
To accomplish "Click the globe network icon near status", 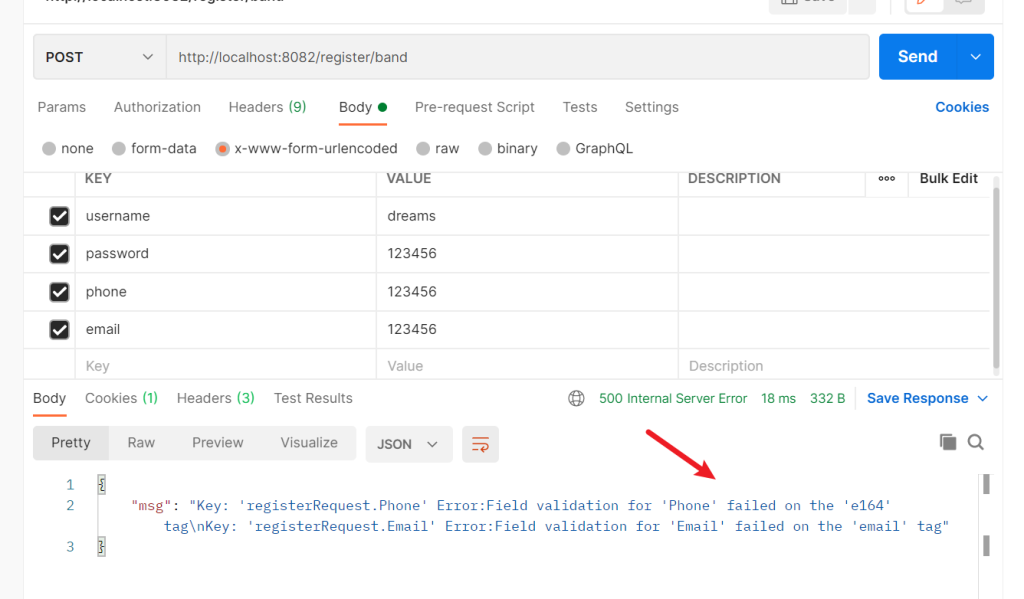I will [576, 398].
